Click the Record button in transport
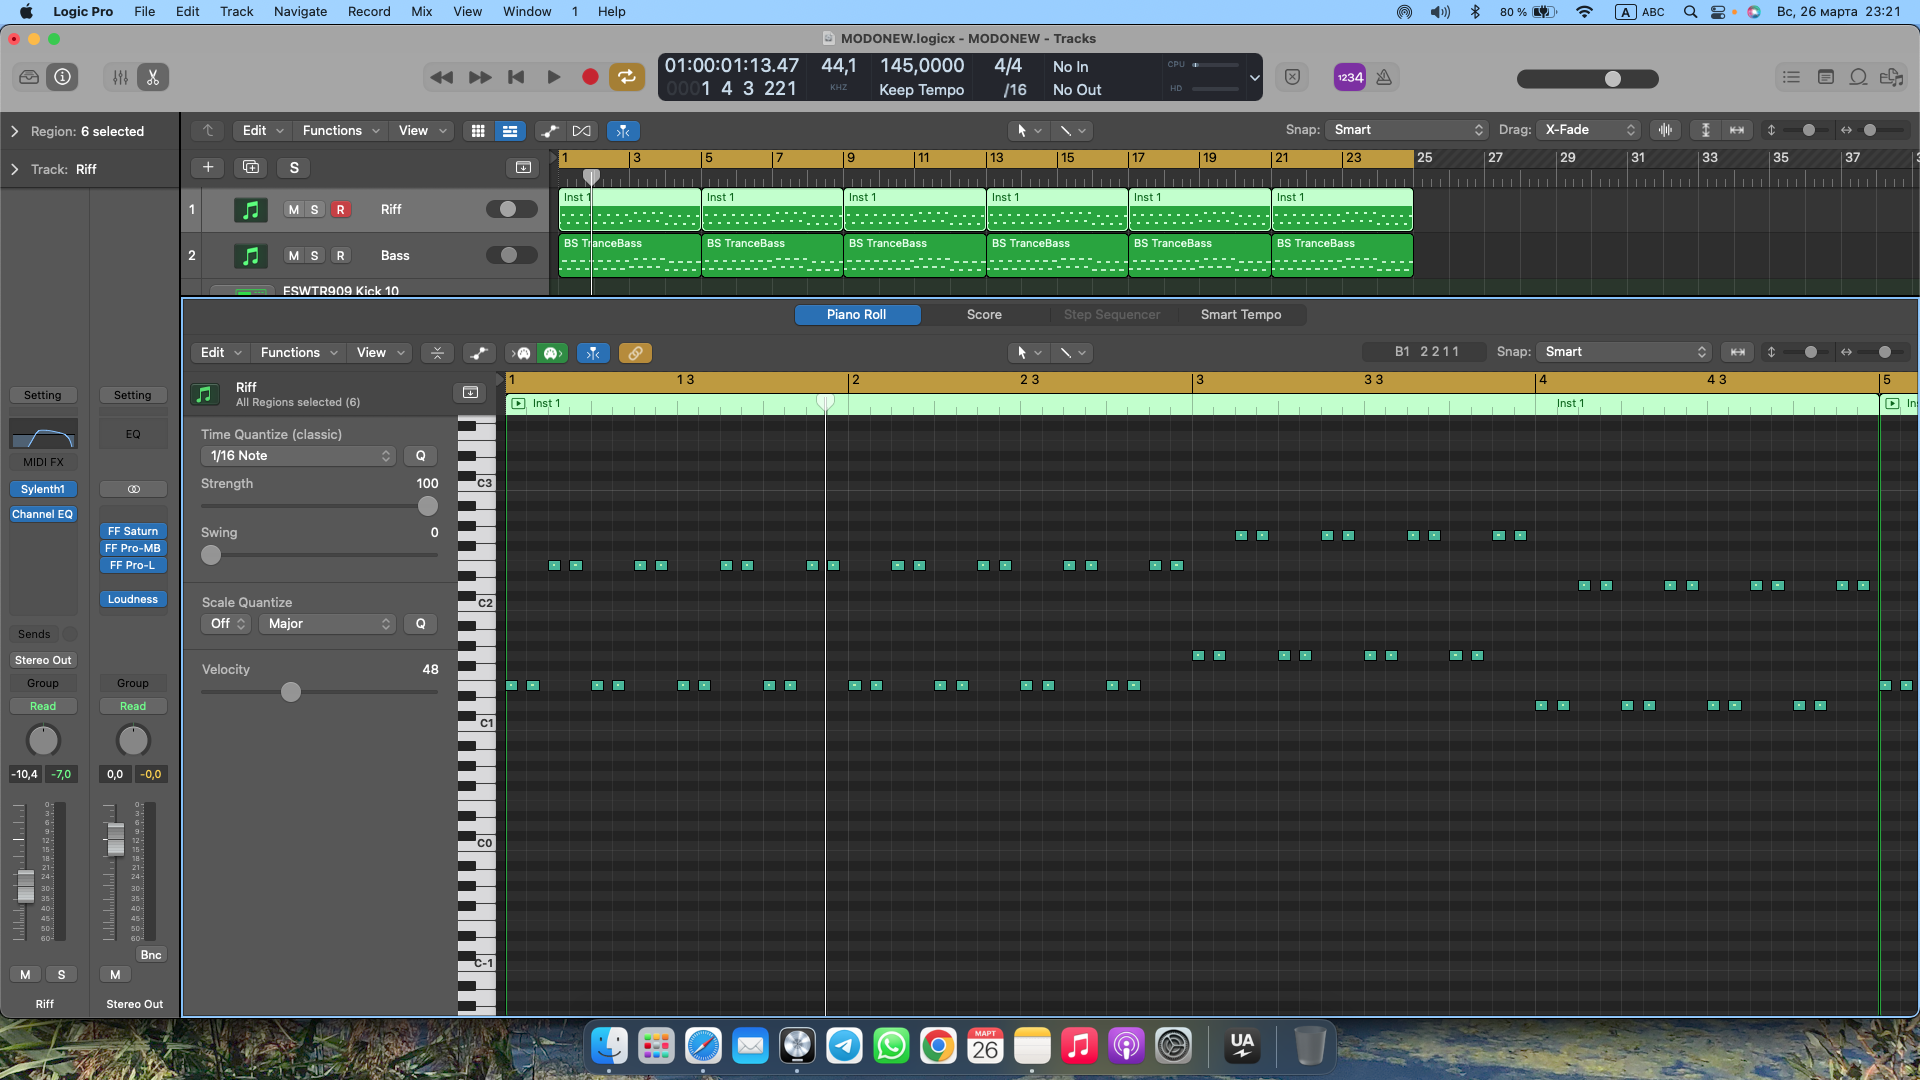The image size is (1920, 1080). (x=590, y=77)
